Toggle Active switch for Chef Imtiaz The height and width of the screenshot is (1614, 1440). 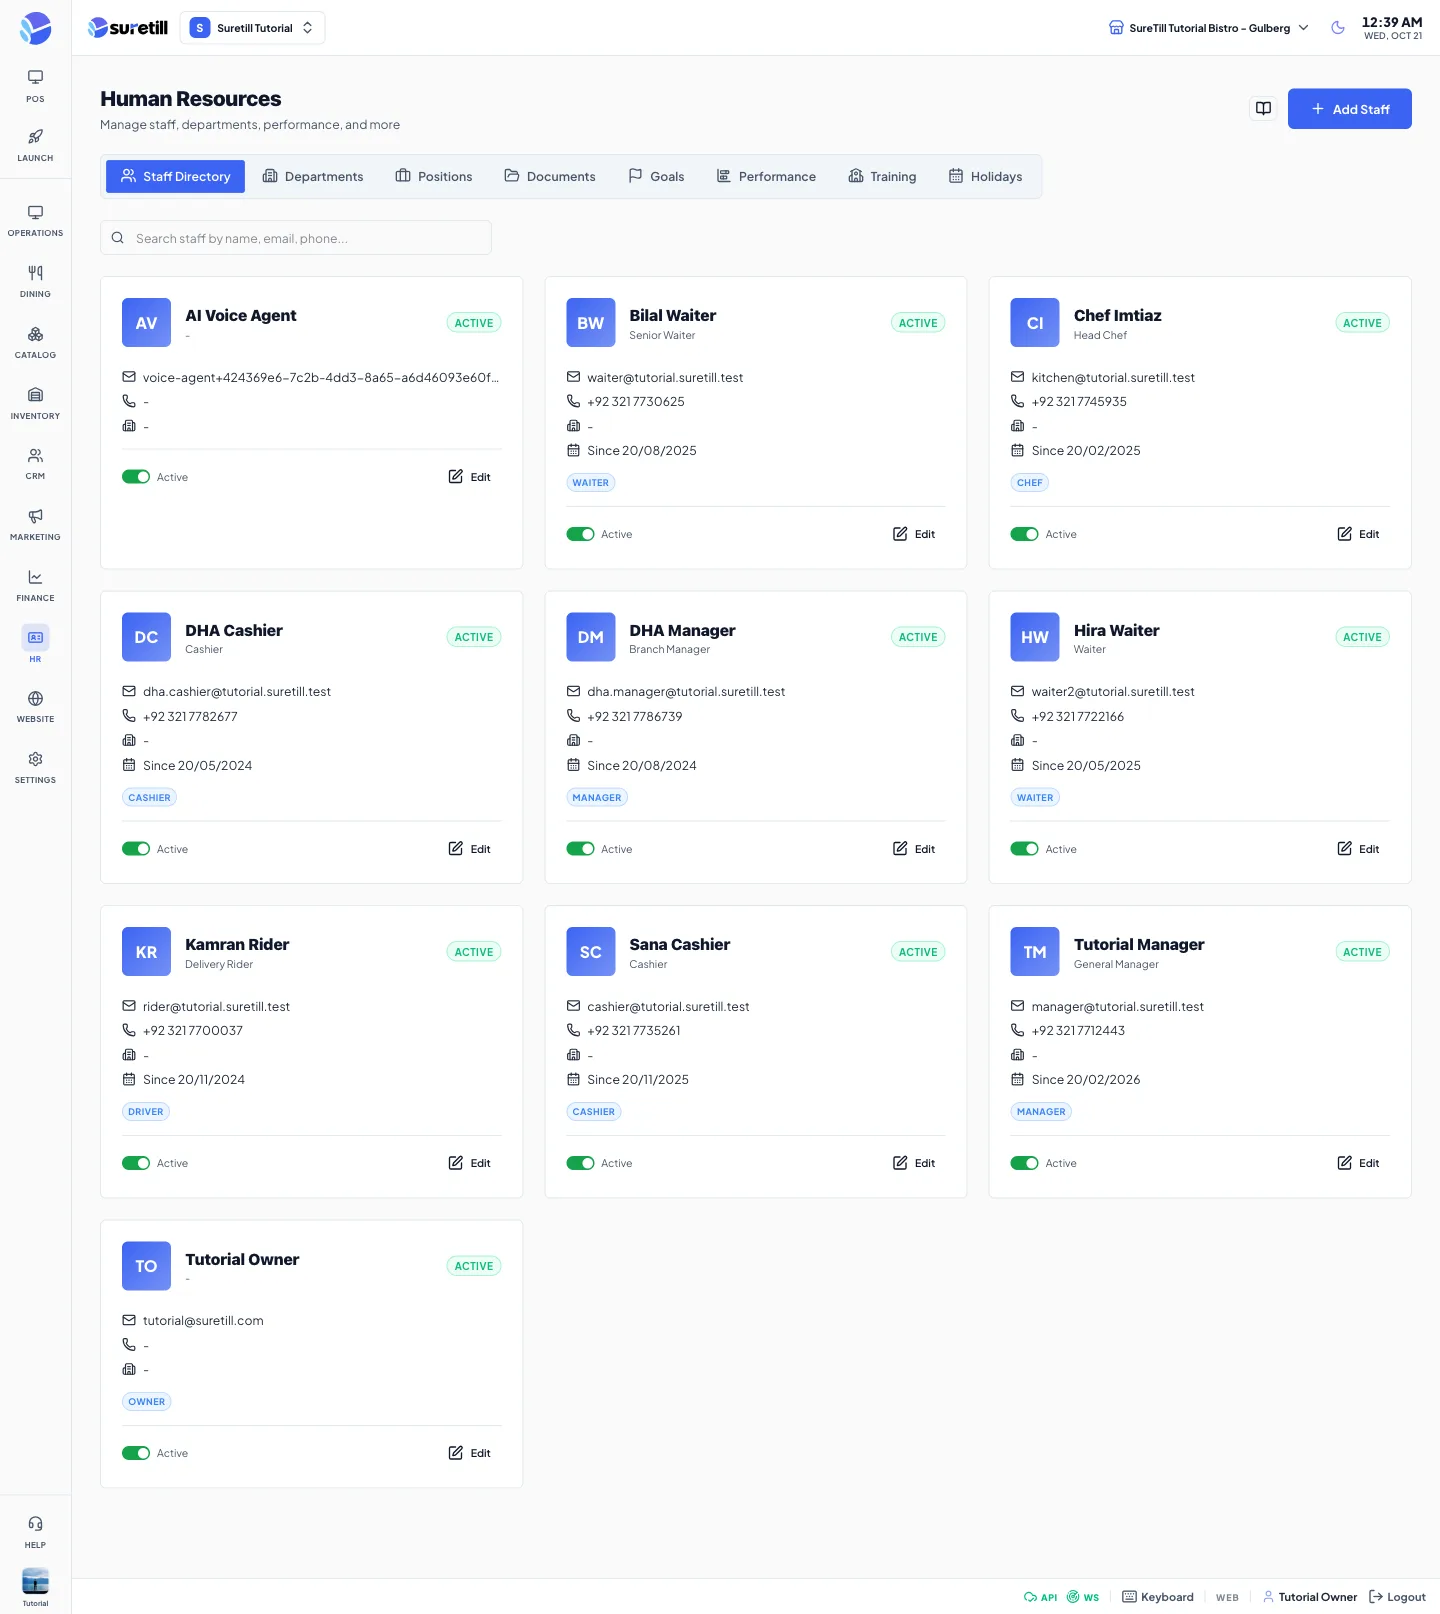(1024, 534)
